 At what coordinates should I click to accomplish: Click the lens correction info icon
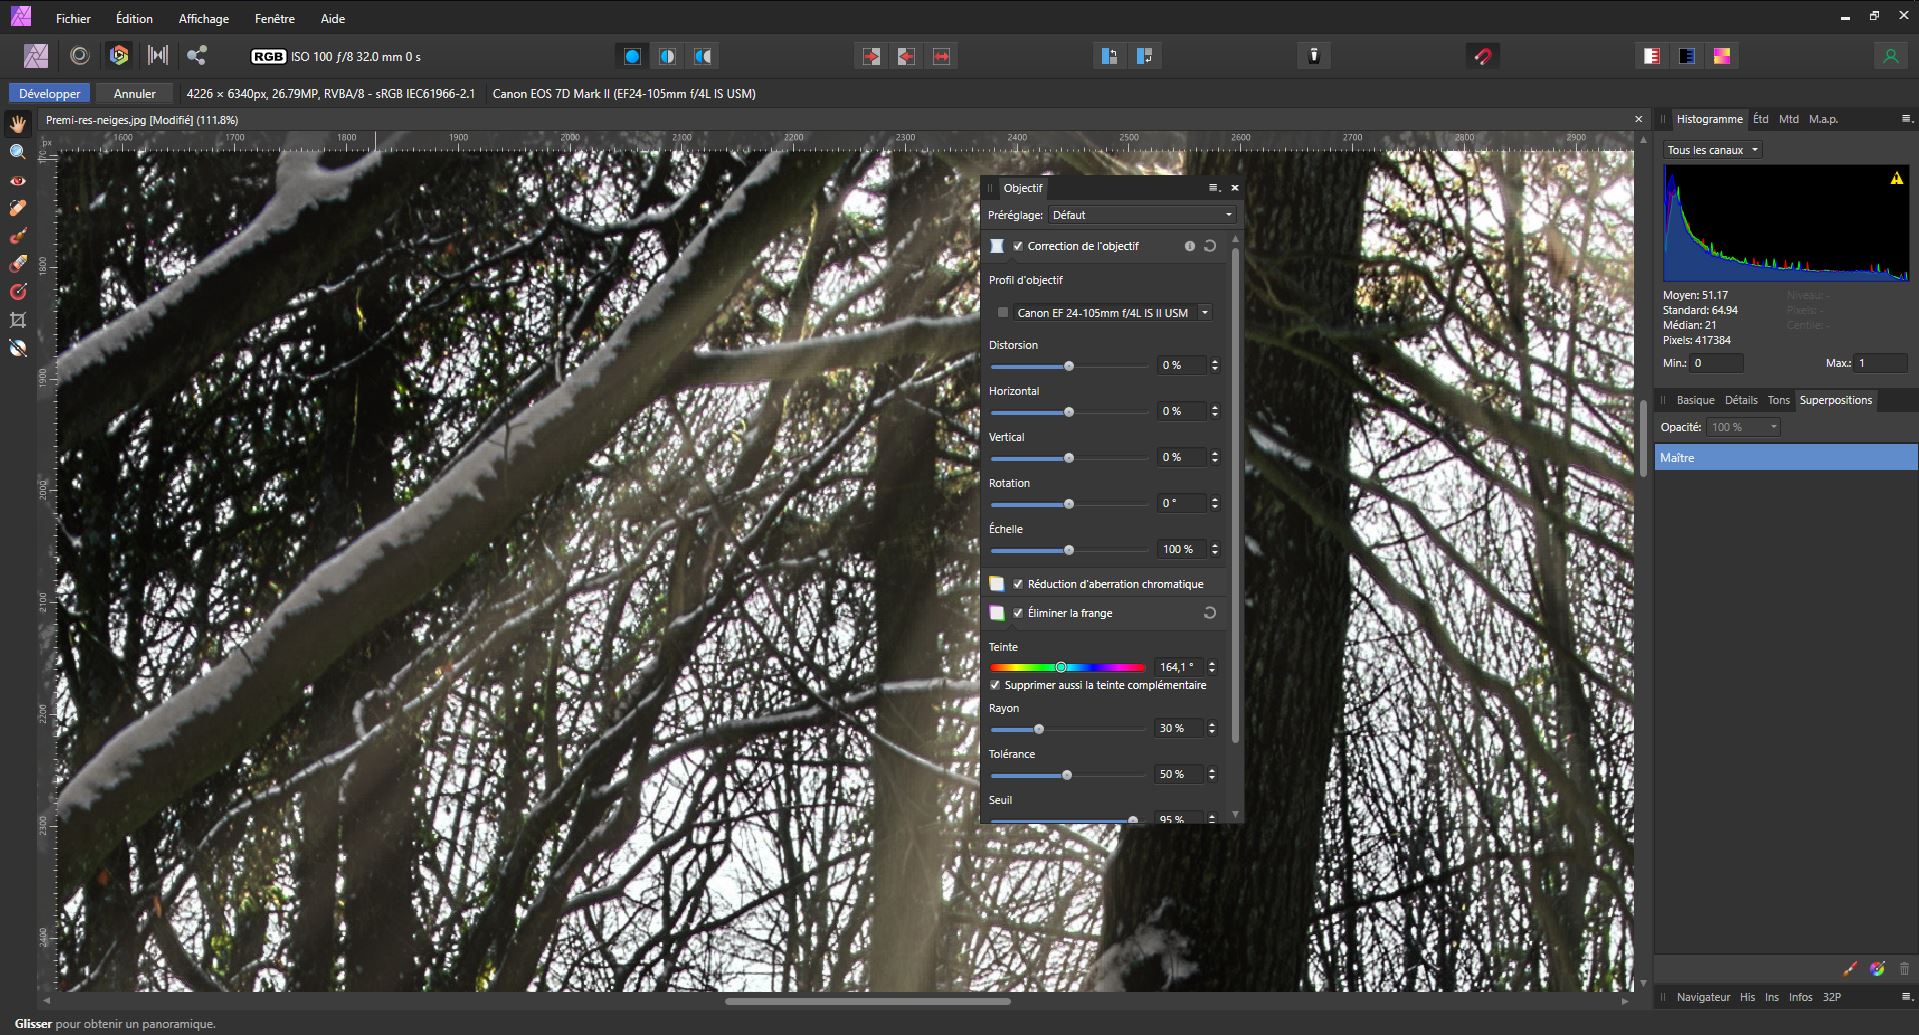click(1190, 246)
